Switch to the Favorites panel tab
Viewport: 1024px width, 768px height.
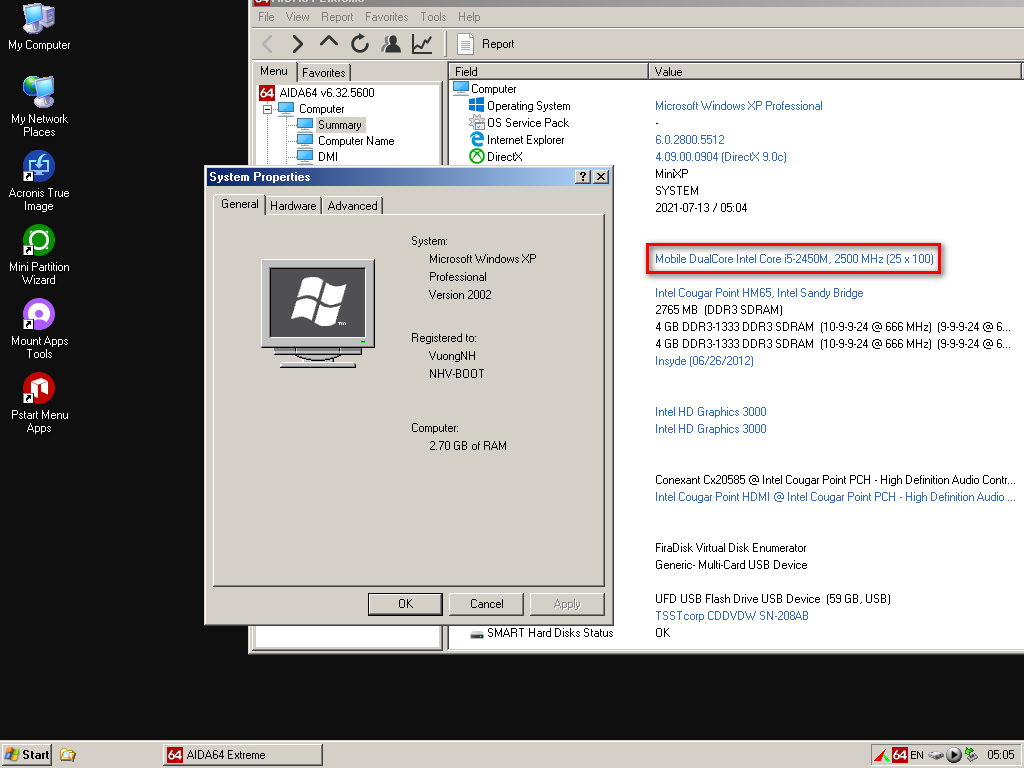(x=324, y=72)
